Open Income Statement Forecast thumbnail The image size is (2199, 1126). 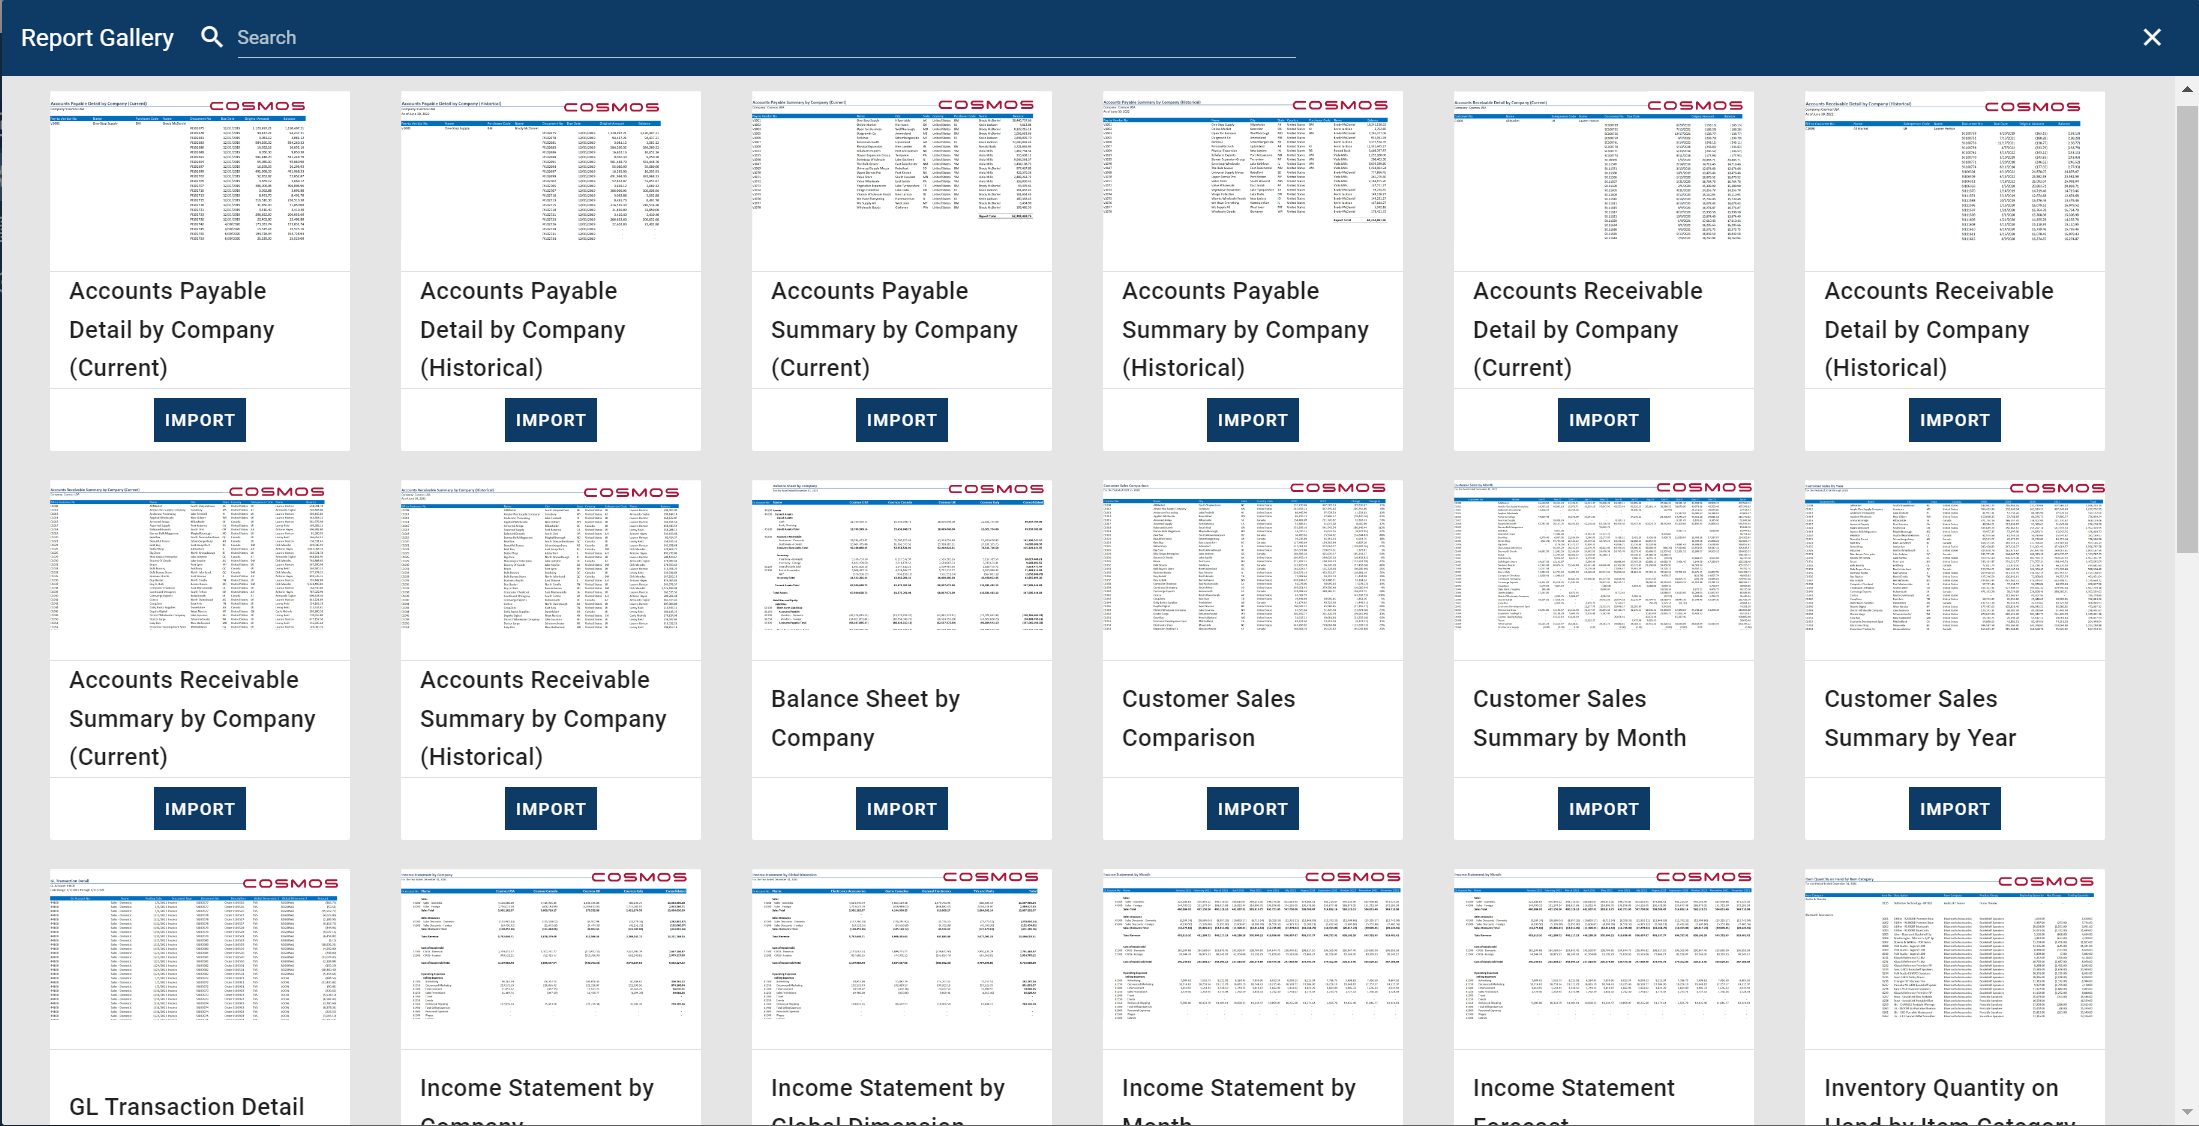click(x=1604, y=959)
